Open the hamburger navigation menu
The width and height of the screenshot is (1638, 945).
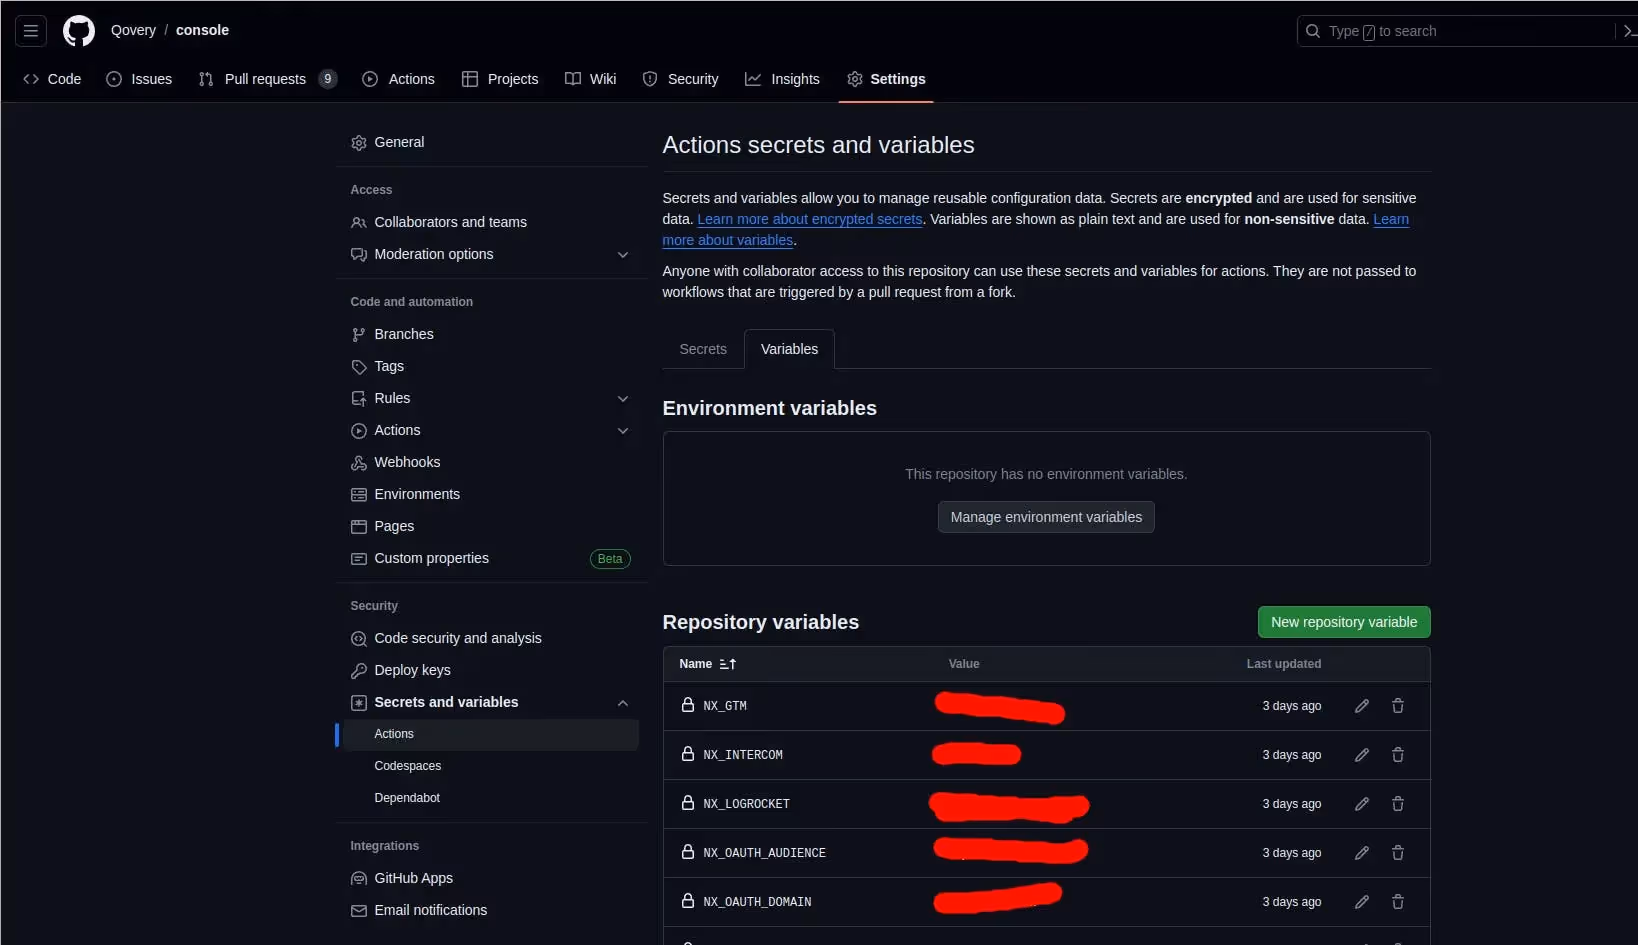tap(31, 31)
